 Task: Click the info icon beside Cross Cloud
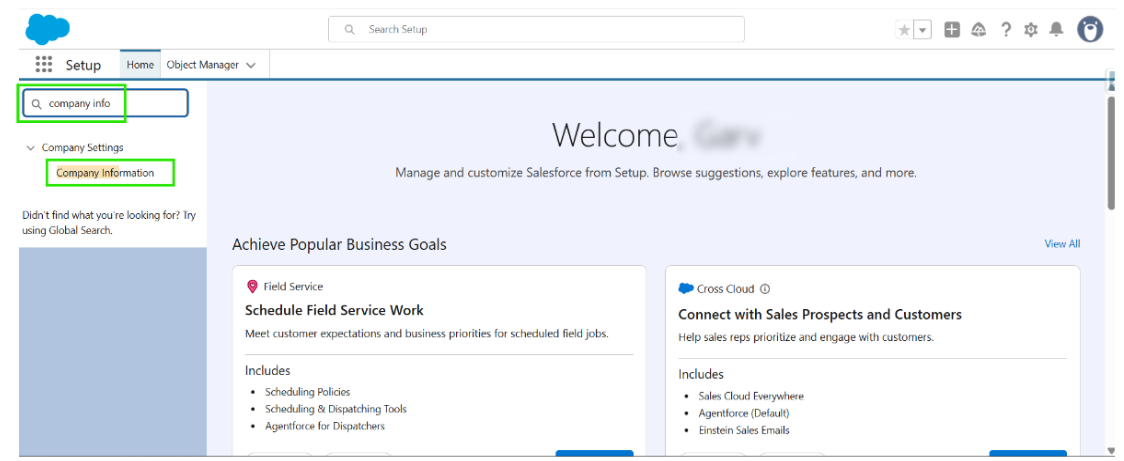765,289
